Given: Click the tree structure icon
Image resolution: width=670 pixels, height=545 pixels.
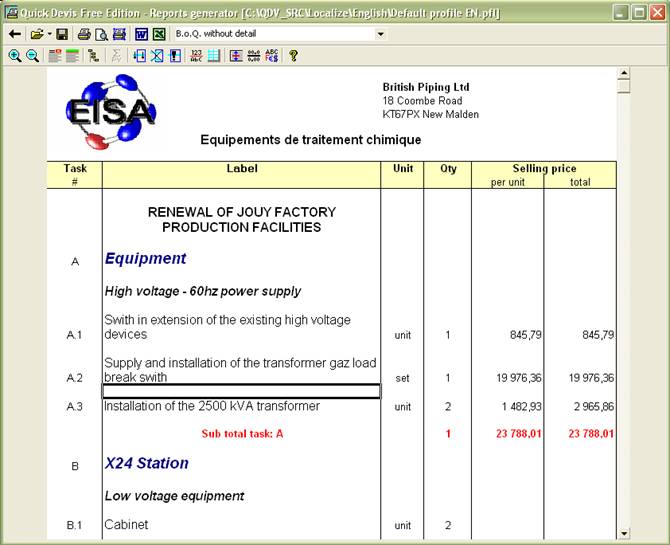Looking at the screenshot, I should (x=93, y=56).
